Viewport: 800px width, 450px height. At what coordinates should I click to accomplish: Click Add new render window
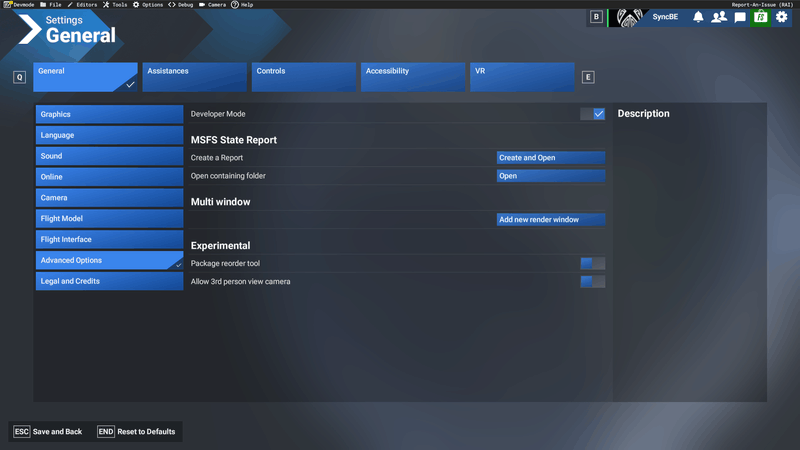(x=551, y=219)
